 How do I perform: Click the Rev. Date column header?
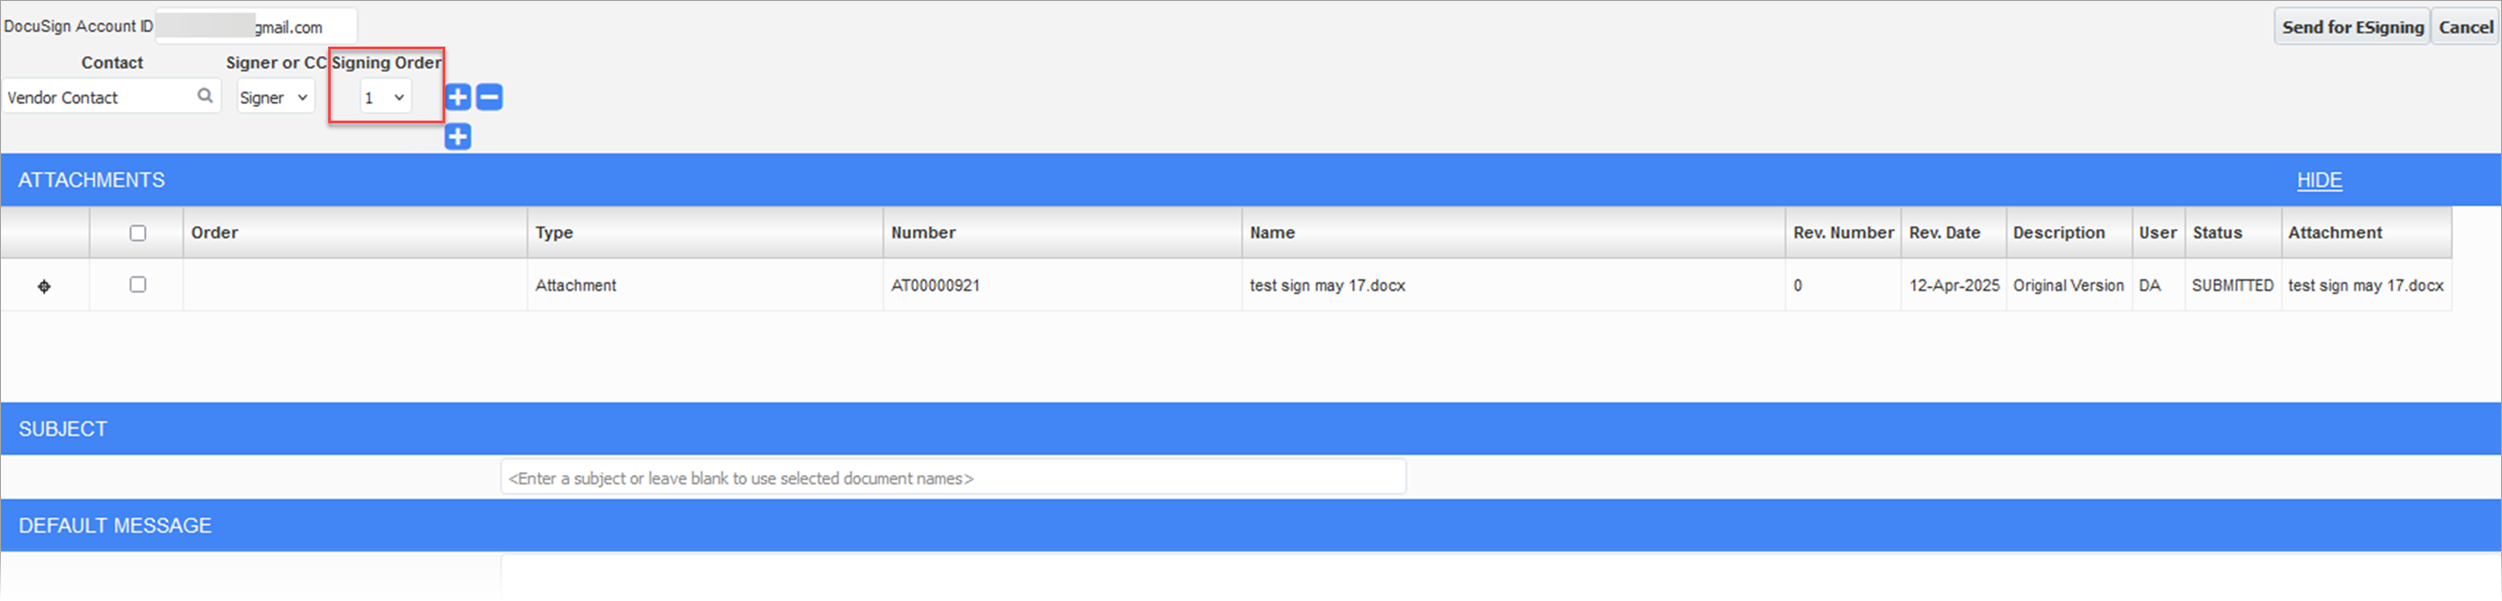[x=1944, y=233]
